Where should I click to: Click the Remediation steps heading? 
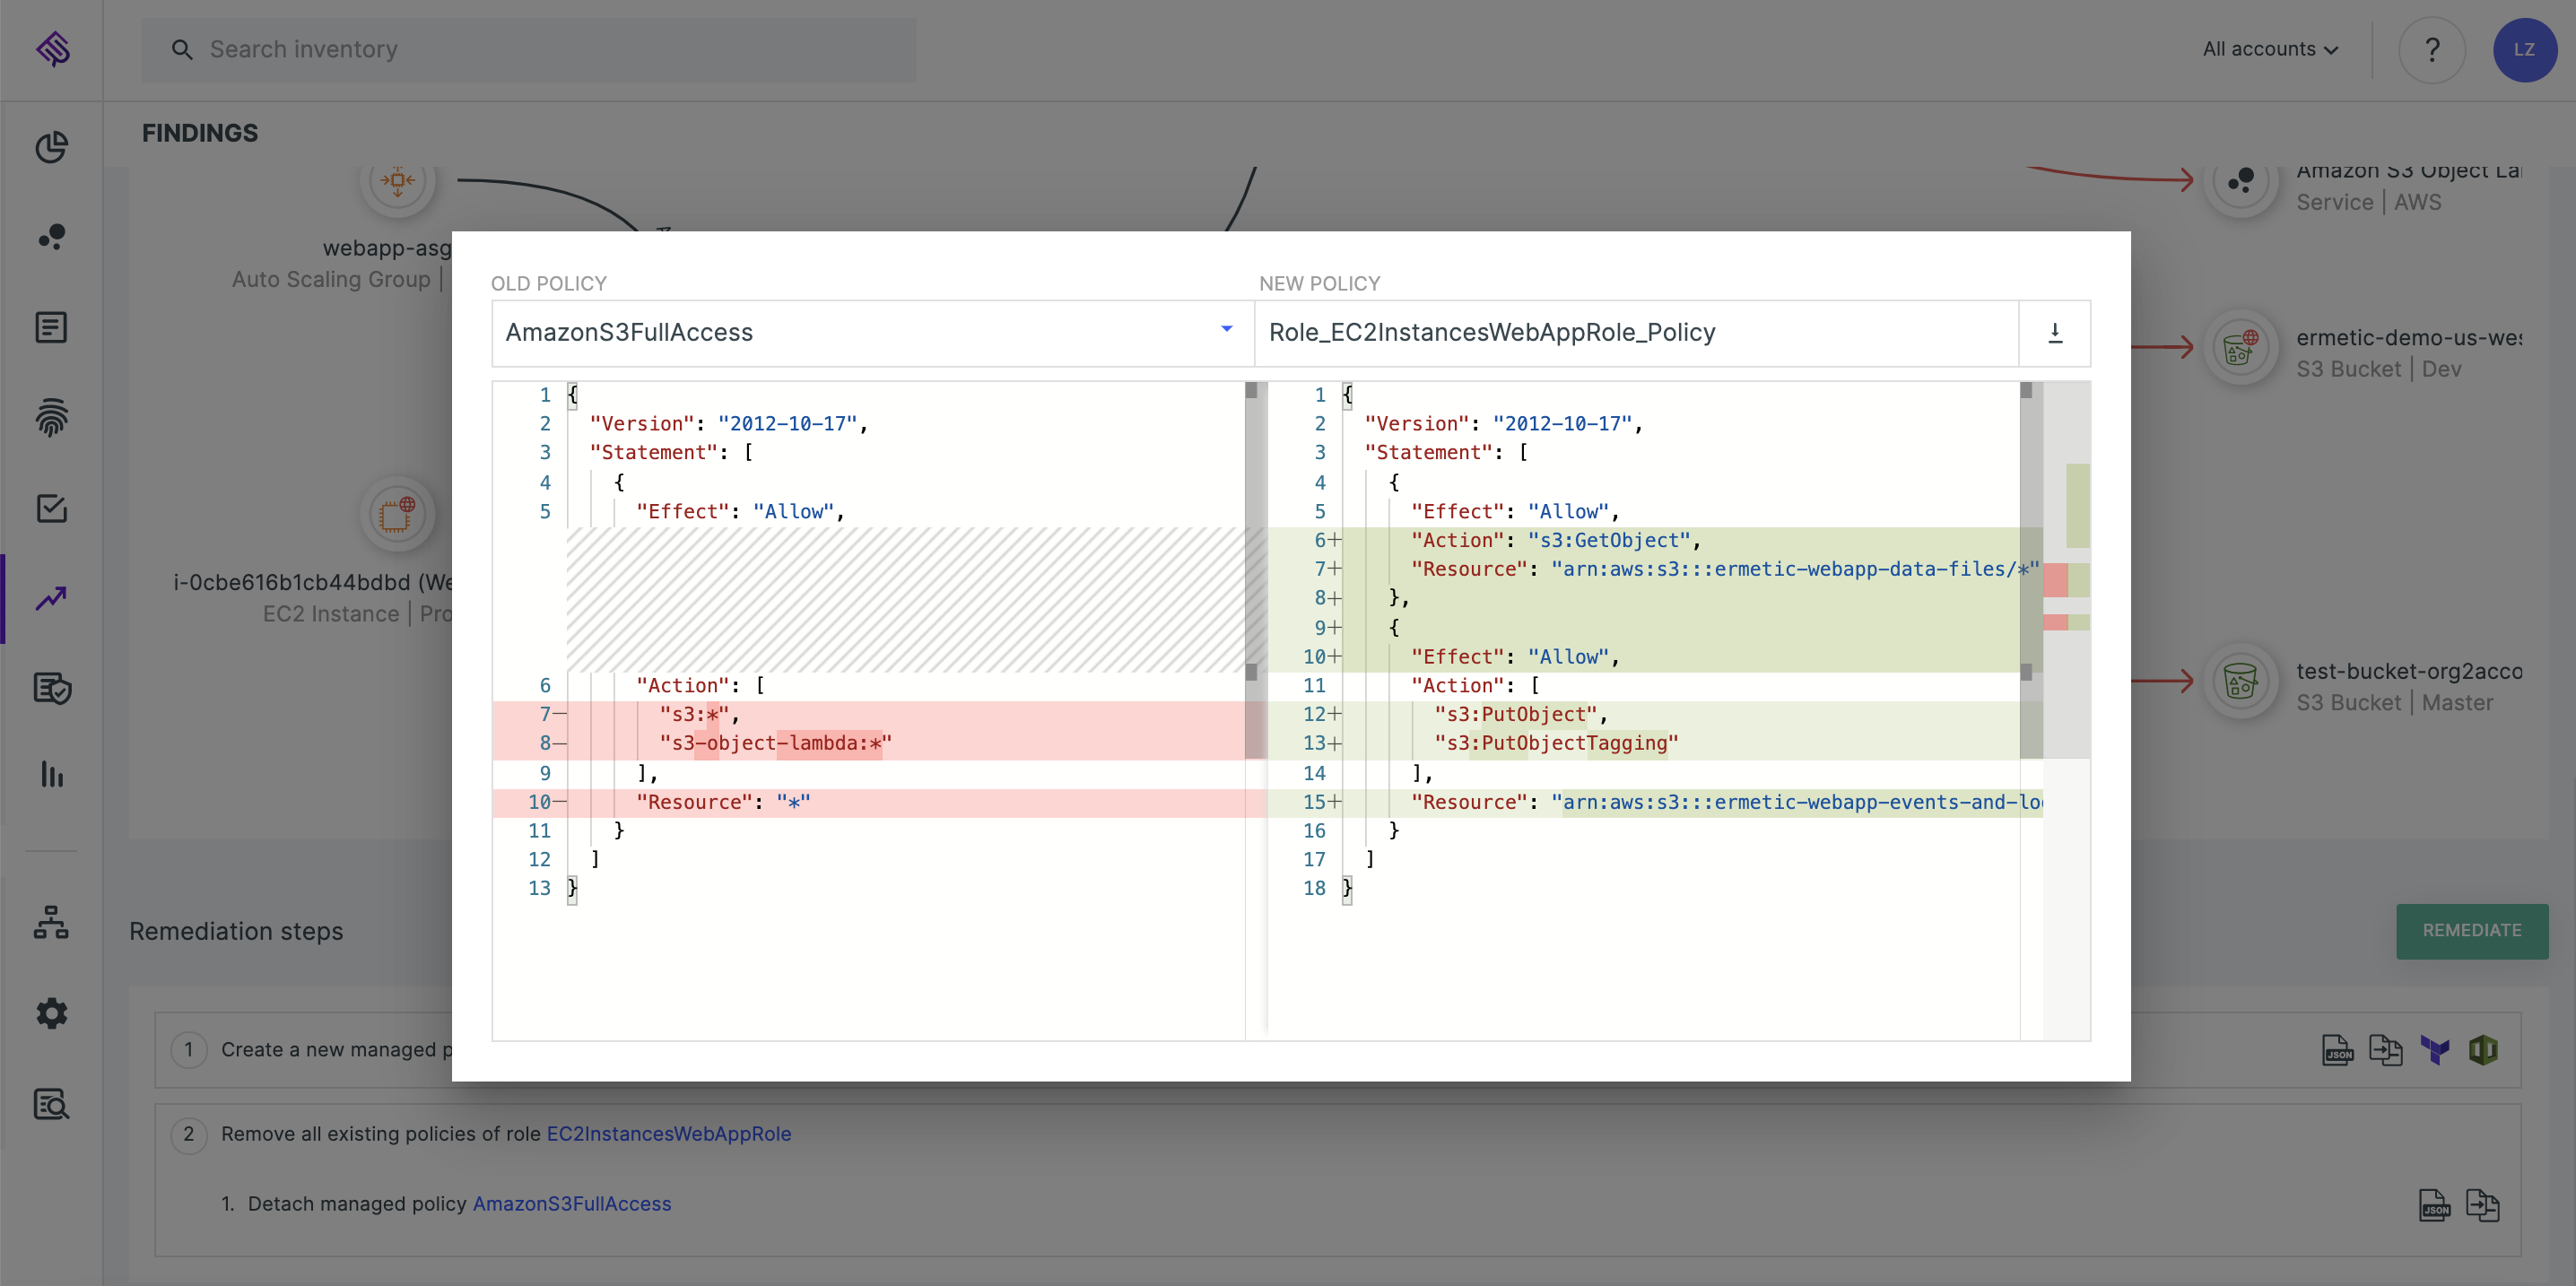tap(236, 931)
